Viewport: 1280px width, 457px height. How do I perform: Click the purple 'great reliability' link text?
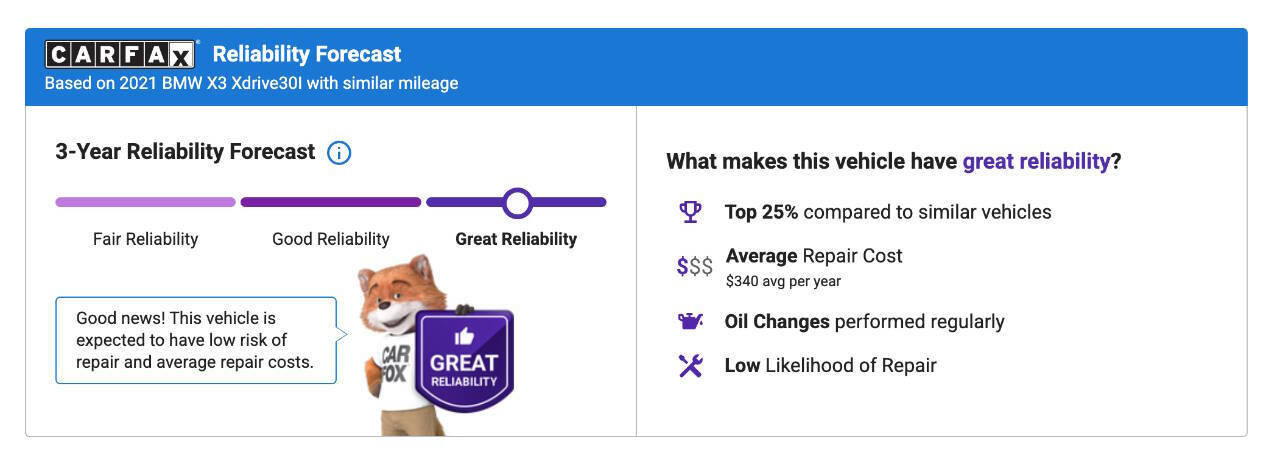pyautogui.click(x=1036, y=161)
